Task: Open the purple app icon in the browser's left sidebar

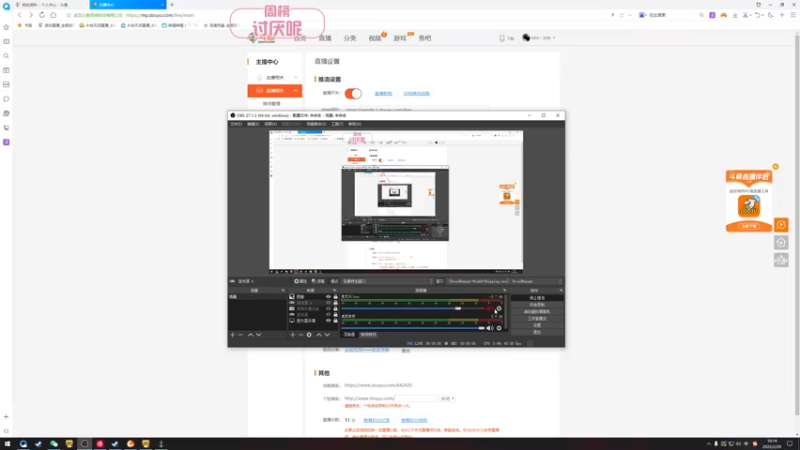Action: pyautogui.click(x=6, y=142)
